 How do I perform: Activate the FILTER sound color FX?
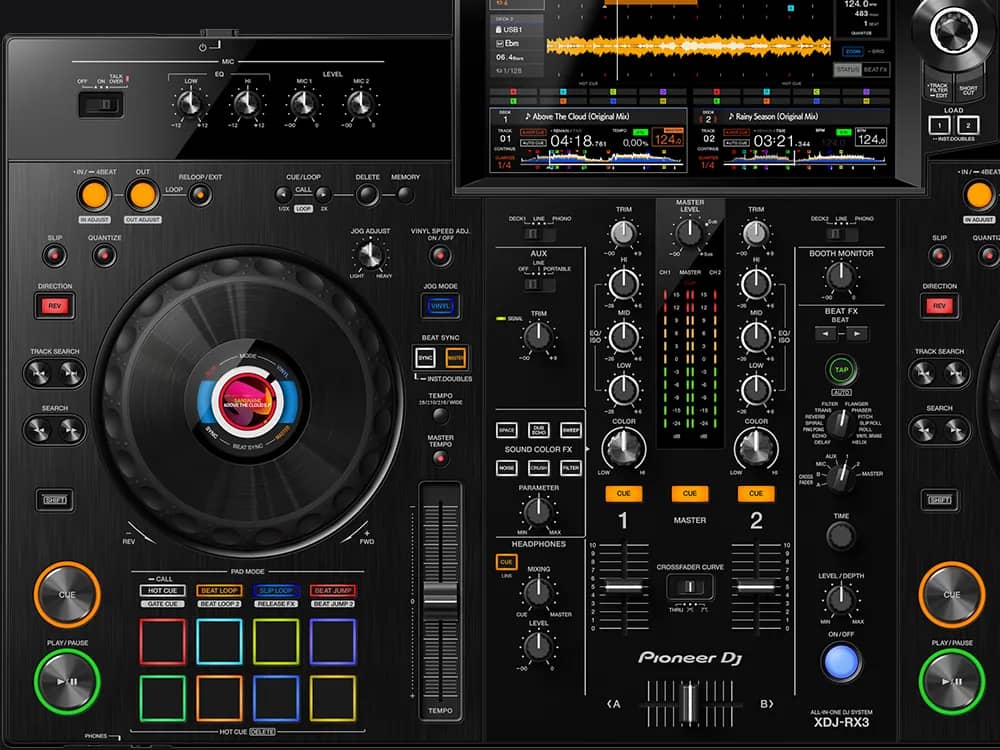pos(571,468)
